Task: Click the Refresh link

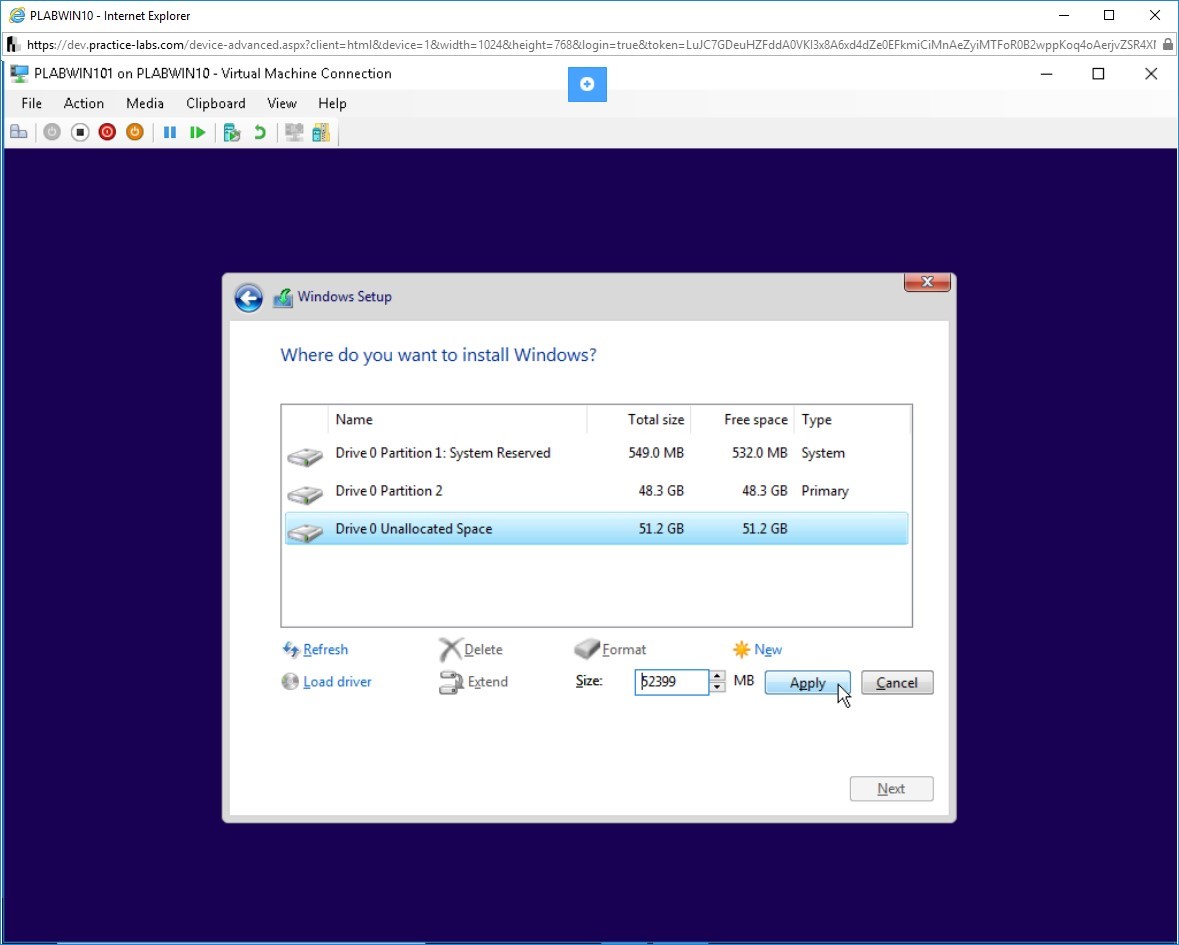Action: click(326, 650)
